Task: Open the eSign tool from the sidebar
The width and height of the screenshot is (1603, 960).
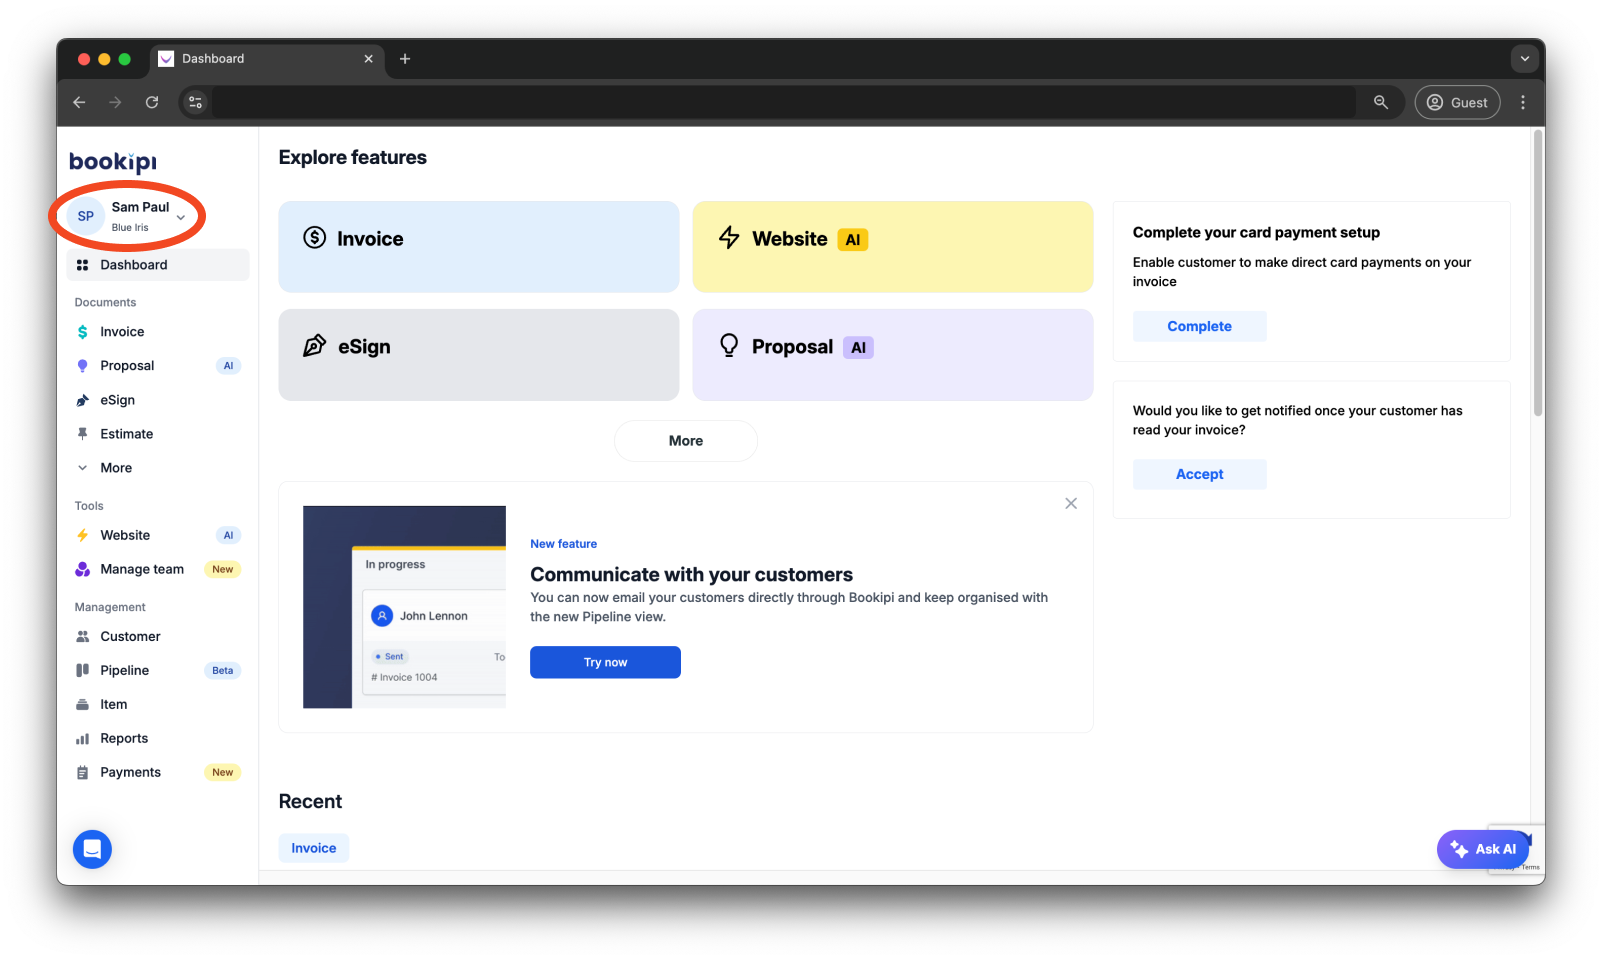Action: pos(118,399)
